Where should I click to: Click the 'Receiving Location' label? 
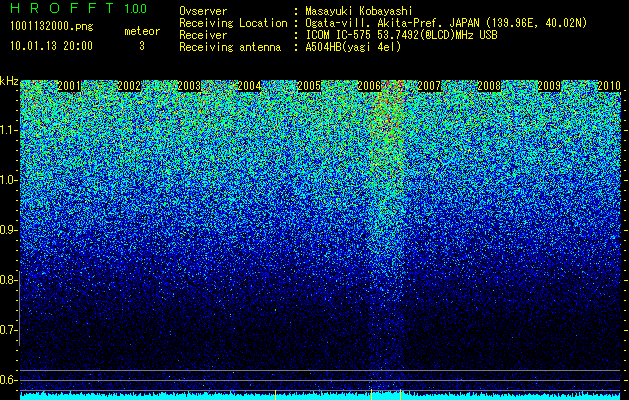click(x=233, y=23)
